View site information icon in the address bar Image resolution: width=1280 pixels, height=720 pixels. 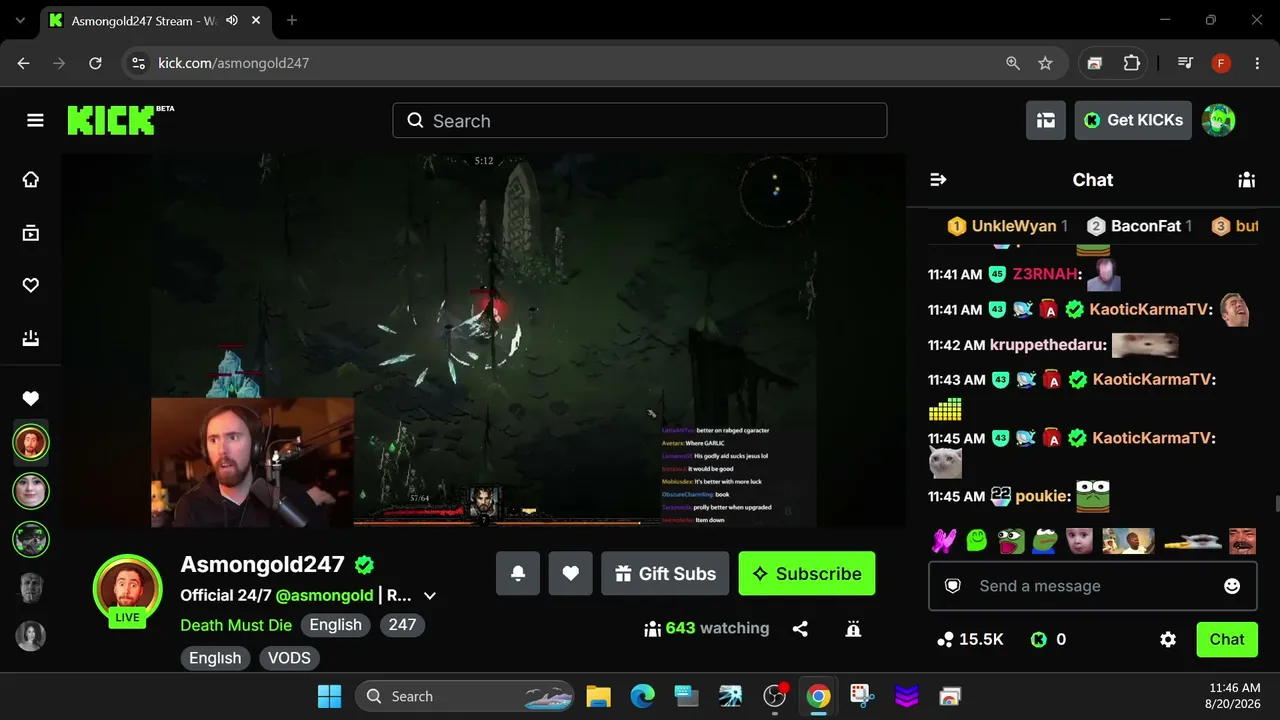(138, 63)
